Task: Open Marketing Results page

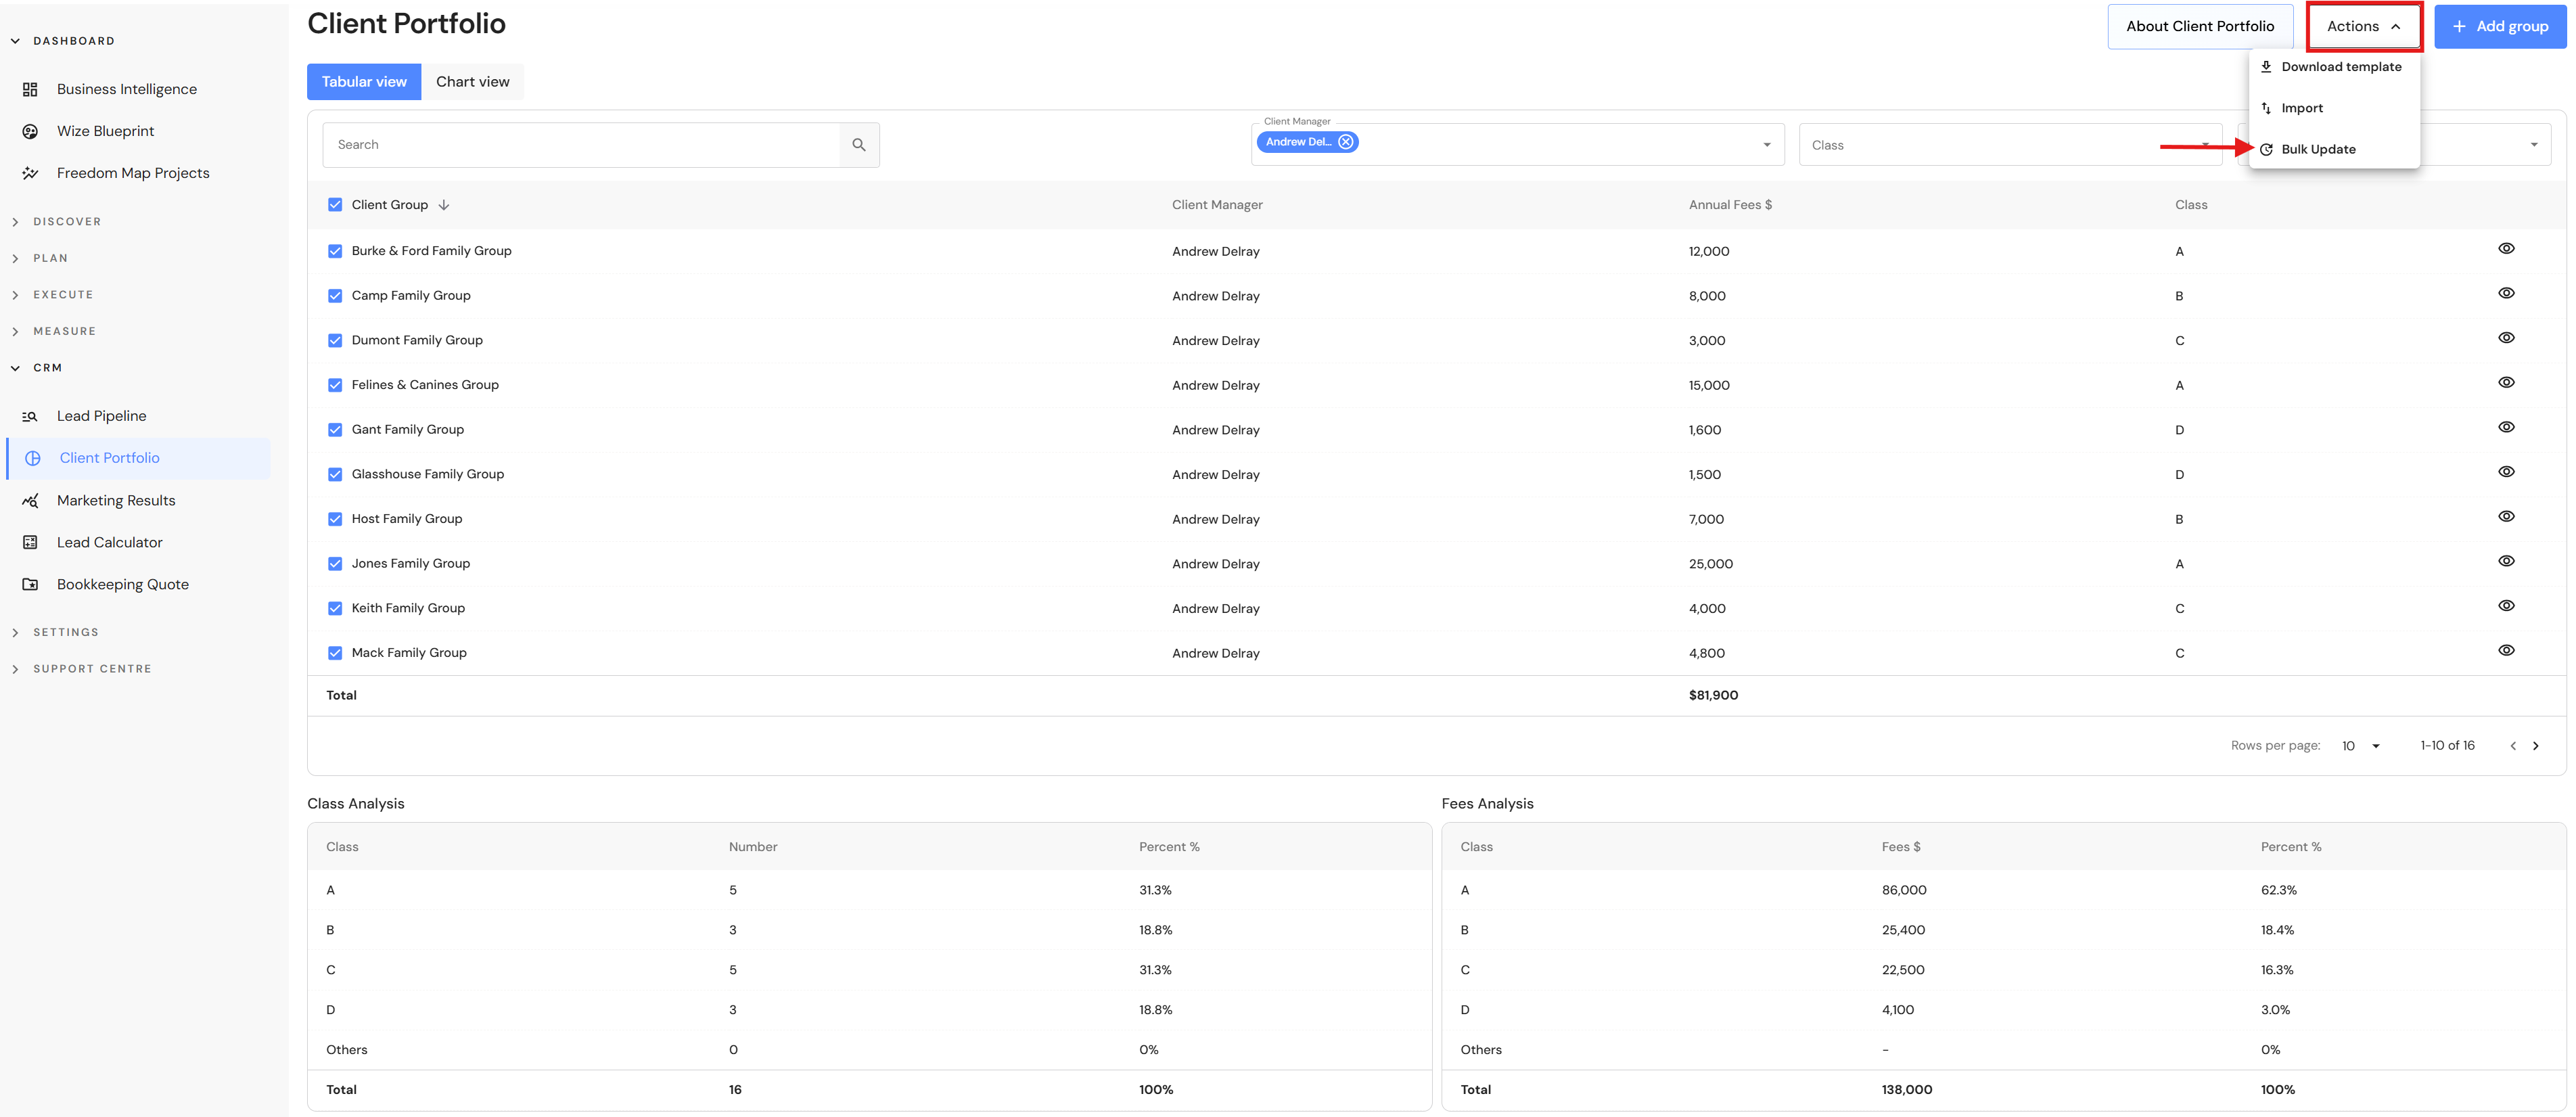Action: click(x=115, y=500)
